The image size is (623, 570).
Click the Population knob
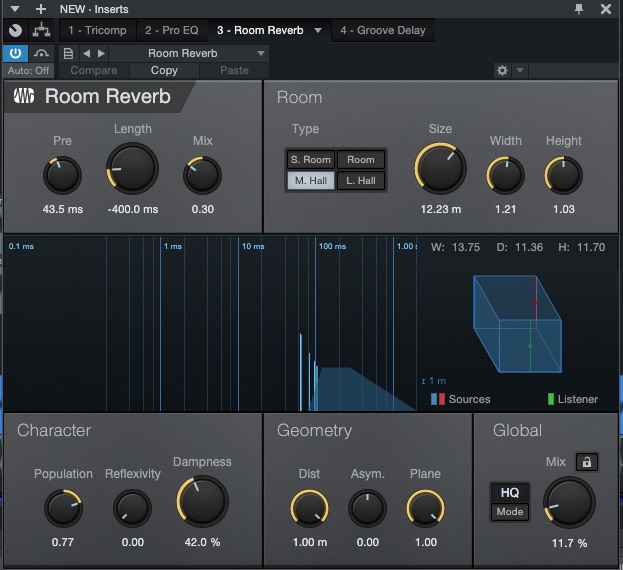63,508
